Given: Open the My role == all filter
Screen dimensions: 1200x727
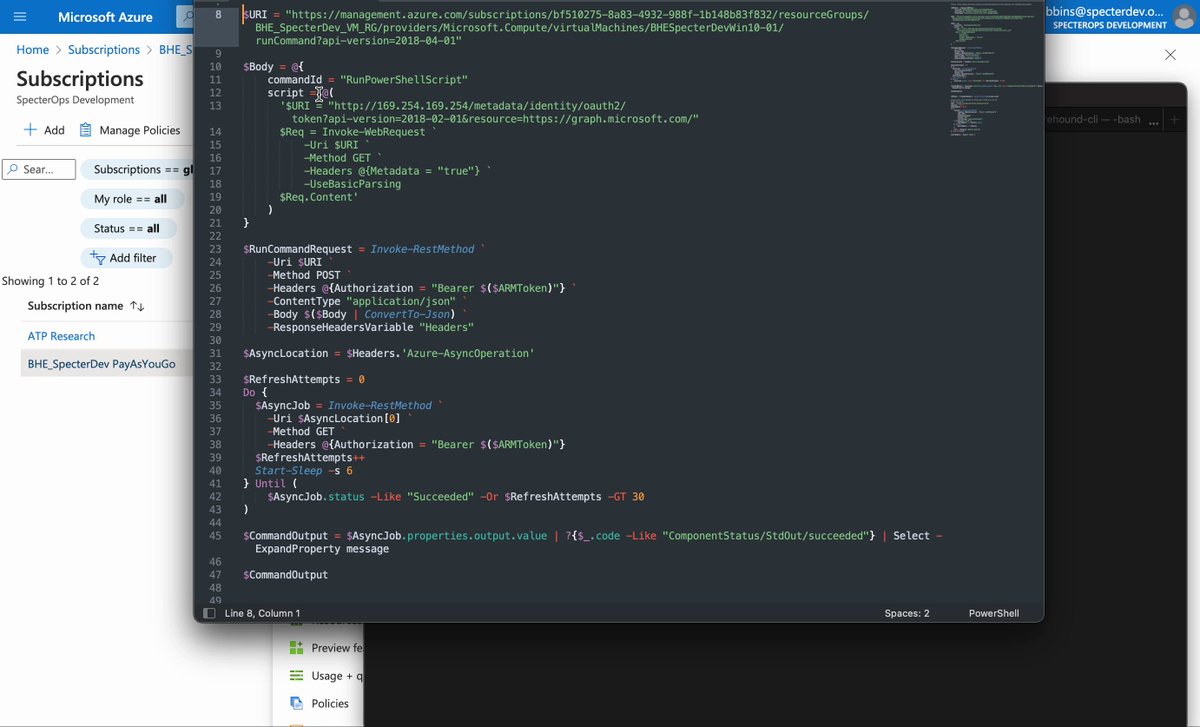Looking at the screenshot, I should point(130,199).
